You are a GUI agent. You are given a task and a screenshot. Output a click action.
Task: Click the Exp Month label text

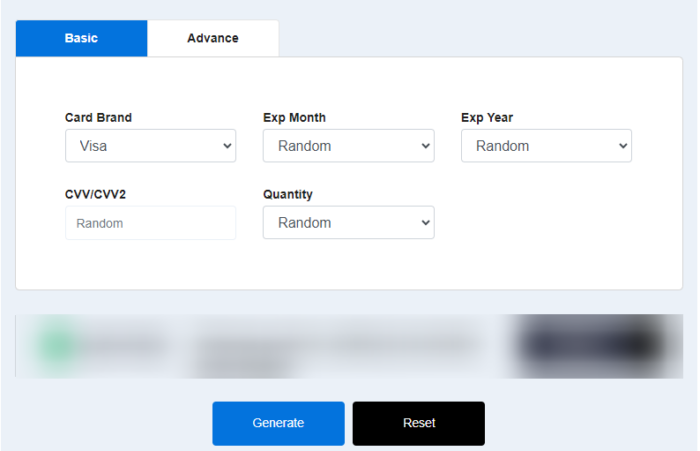tap(294, 118)
